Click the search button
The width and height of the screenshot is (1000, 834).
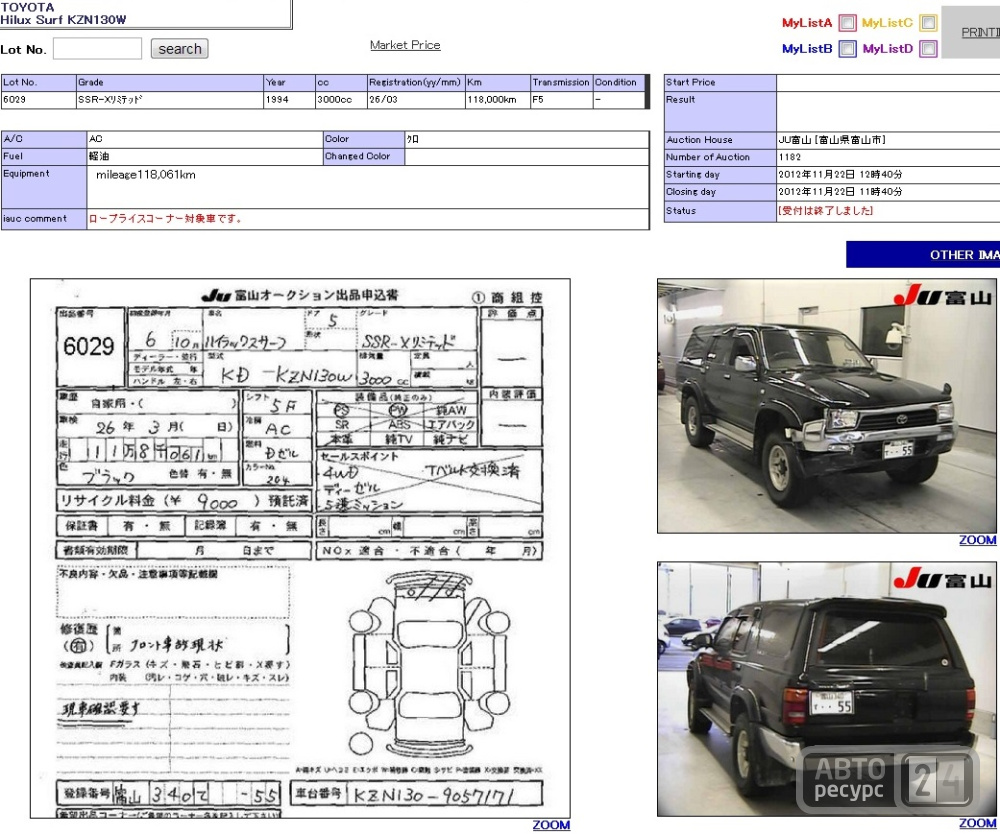click(179, 48)
